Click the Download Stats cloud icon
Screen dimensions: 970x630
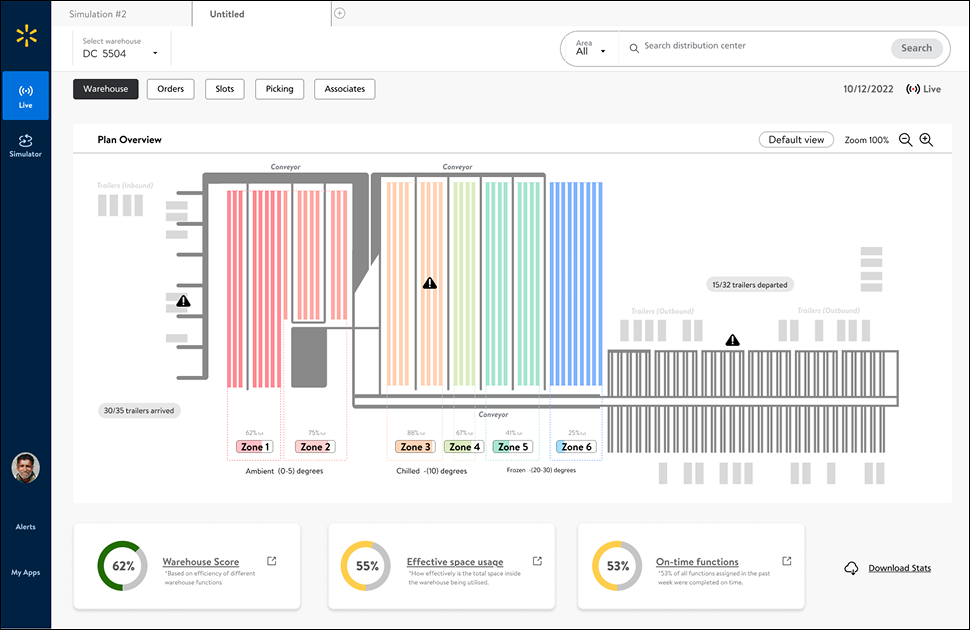[x=851, y=568]
